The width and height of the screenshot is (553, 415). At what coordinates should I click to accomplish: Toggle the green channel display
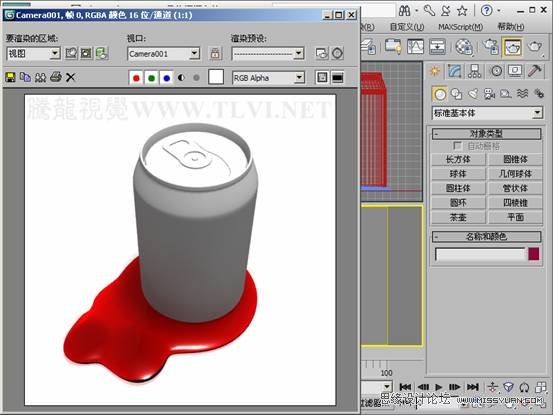click(x=151, y=78)
